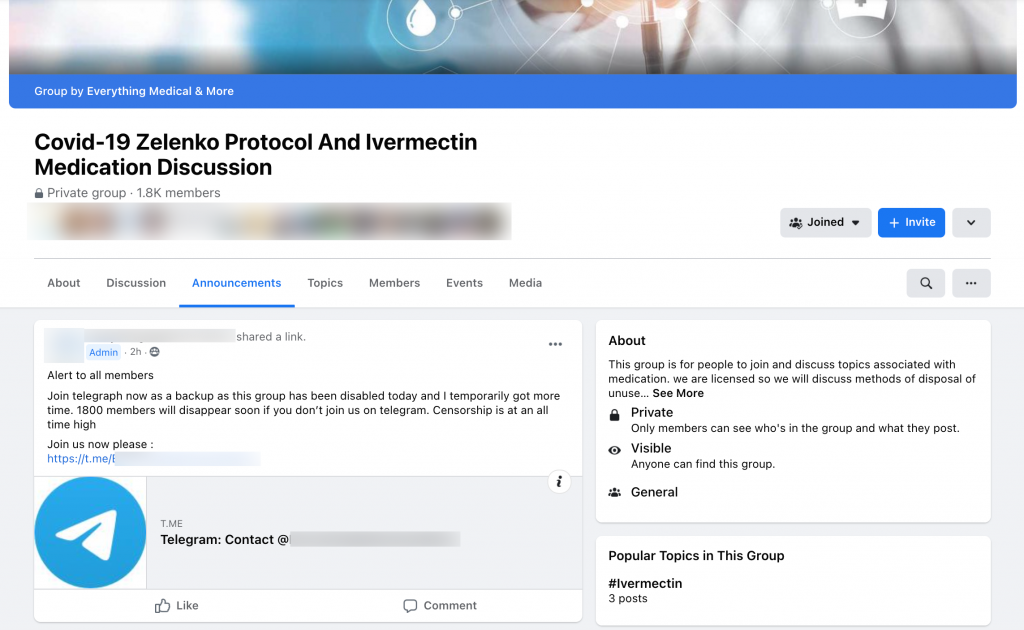
Task: Open the #Ivermectin topic link
Action: [643, 582]
